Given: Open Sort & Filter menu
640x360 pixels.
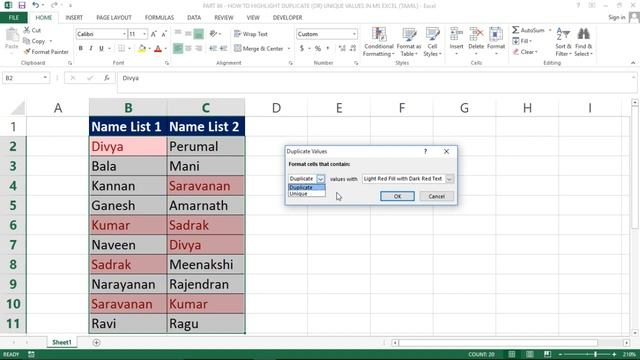Looking at the screenshot, I should coord(563,42).
